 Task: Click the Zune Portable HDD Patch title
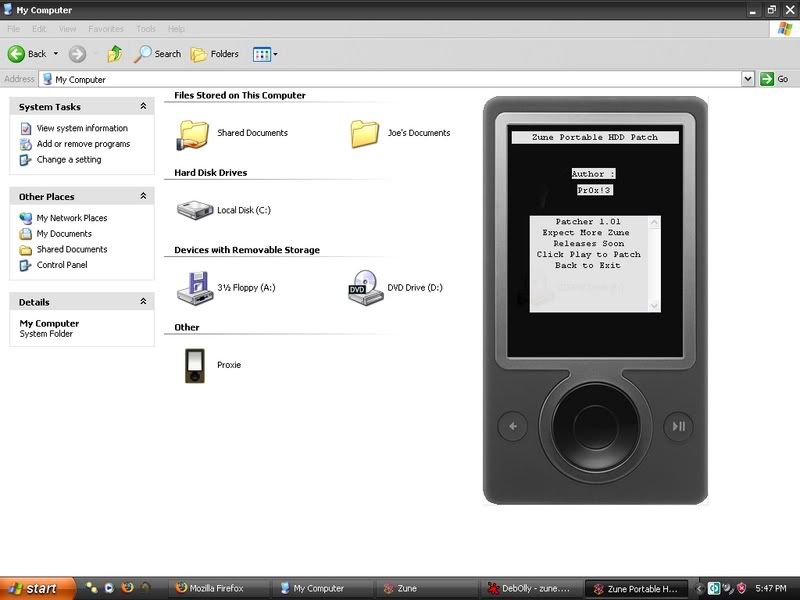click(x=595, y=137)
